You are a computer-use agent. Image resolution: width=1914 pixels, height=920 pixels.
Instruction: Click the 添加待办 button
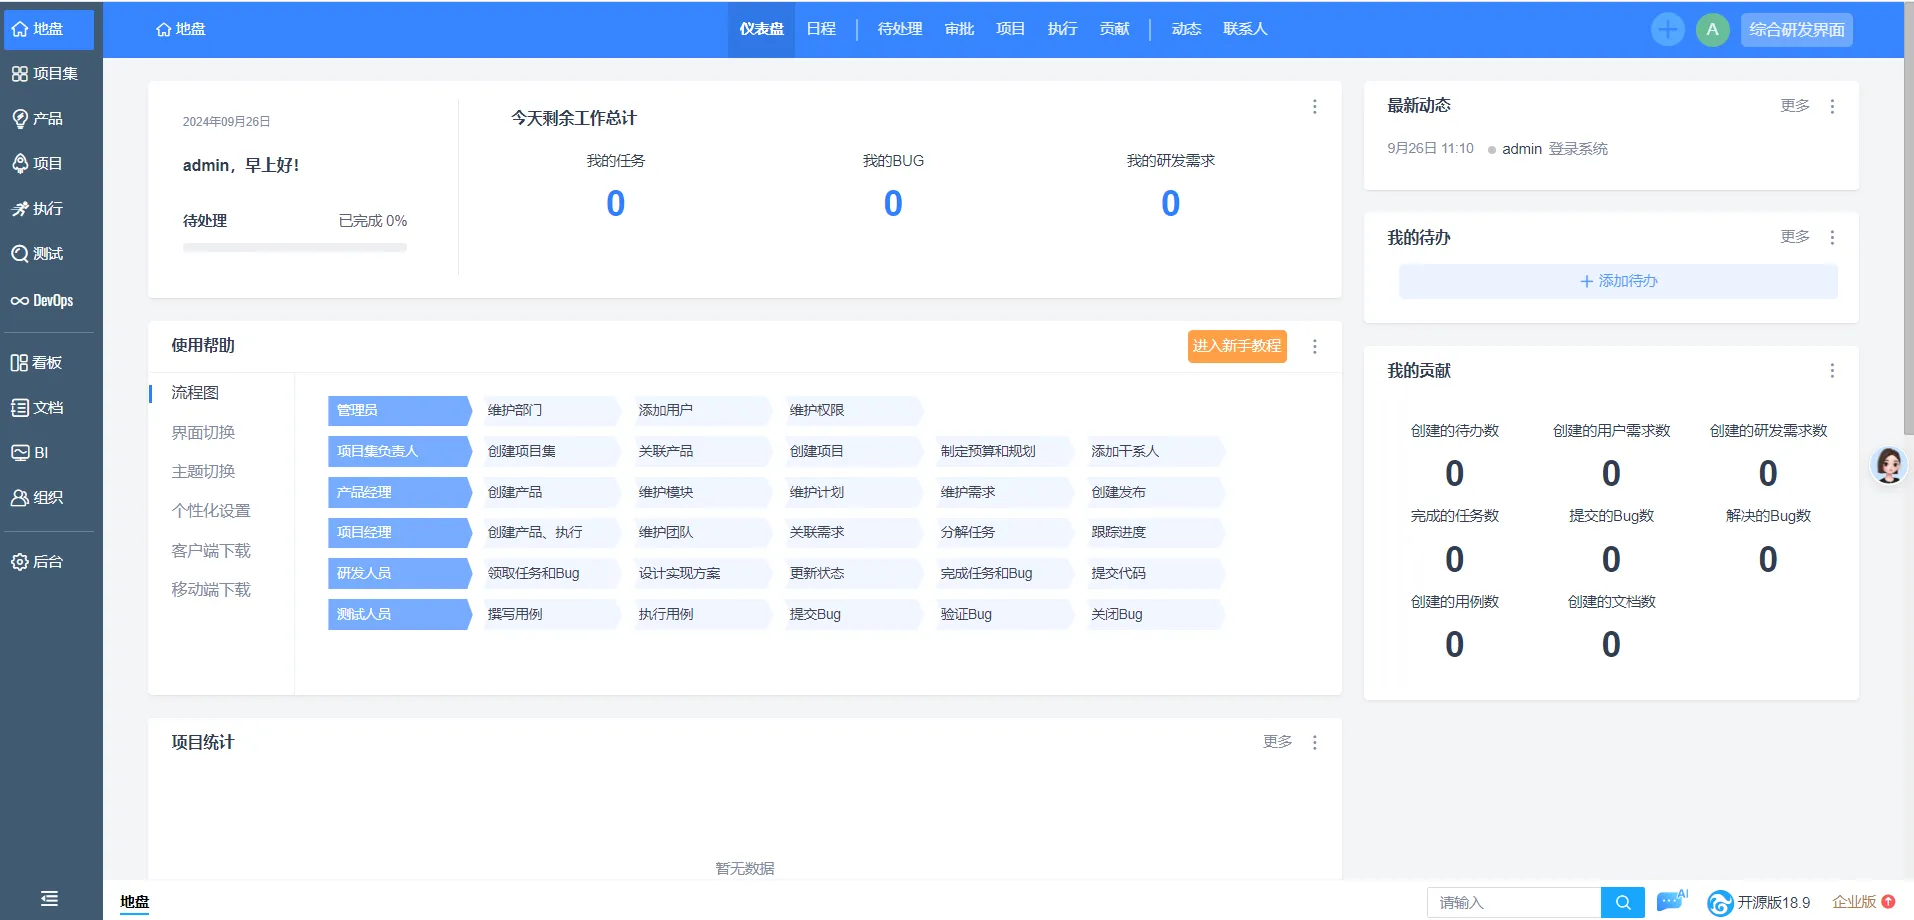(x=1618, y=282)
